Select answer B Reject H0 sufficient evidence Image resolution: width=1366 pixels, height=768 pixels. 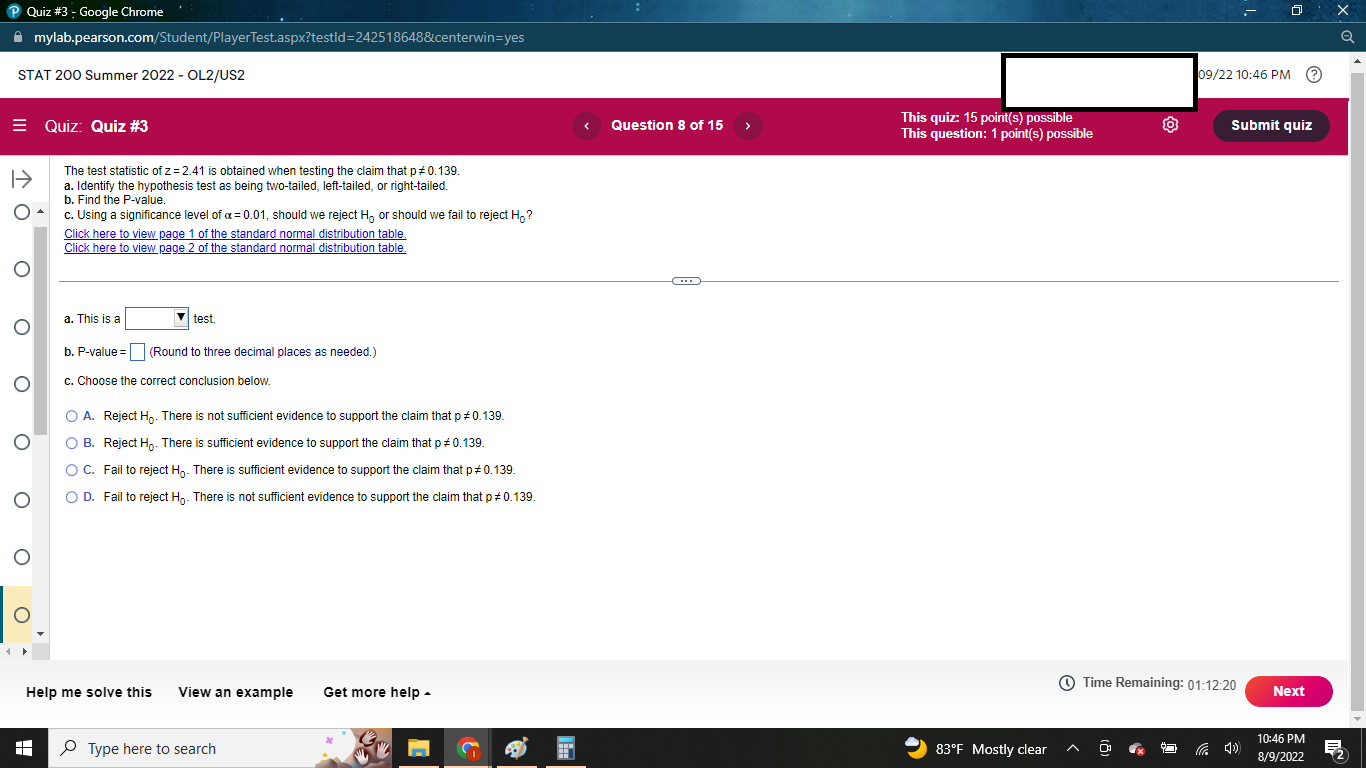[x=72, y=443]
